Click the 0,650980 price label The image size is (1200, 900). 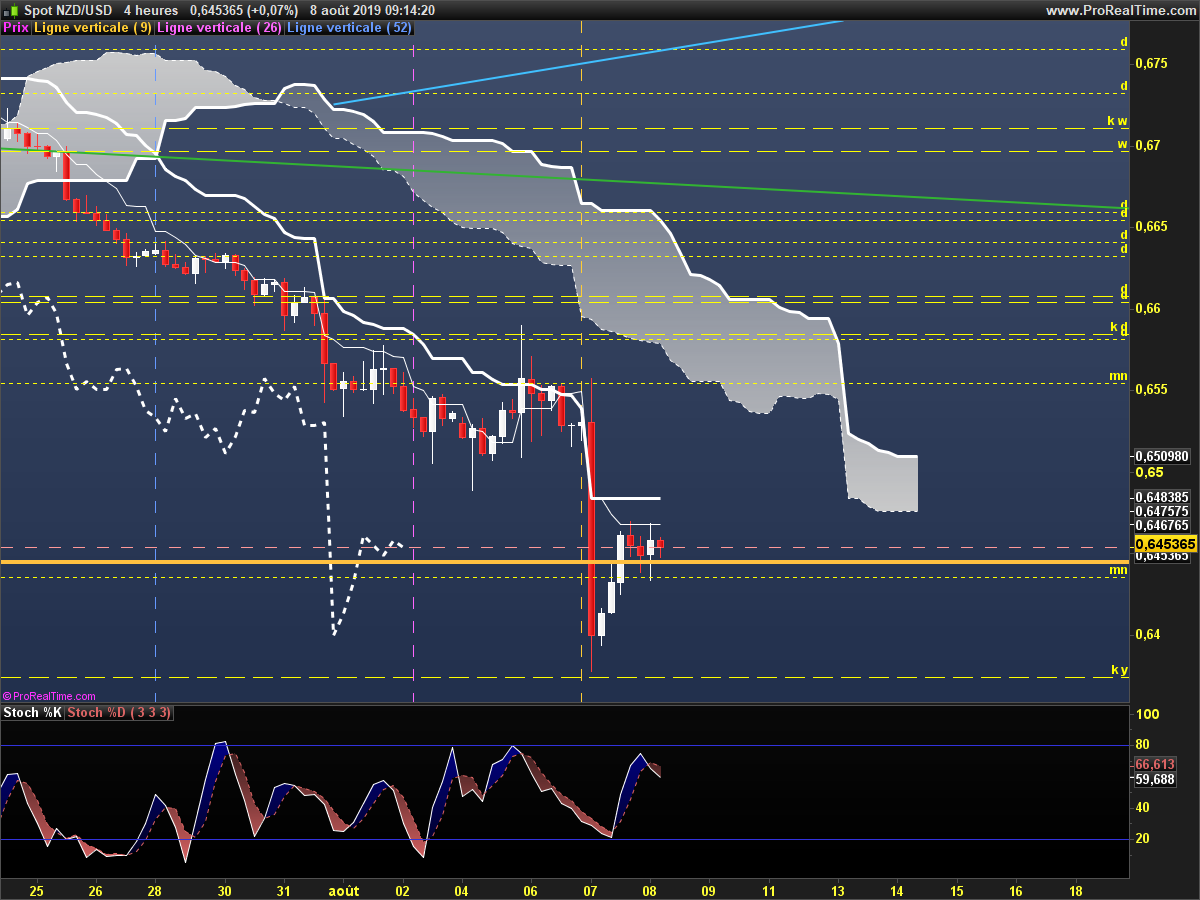1162,456
